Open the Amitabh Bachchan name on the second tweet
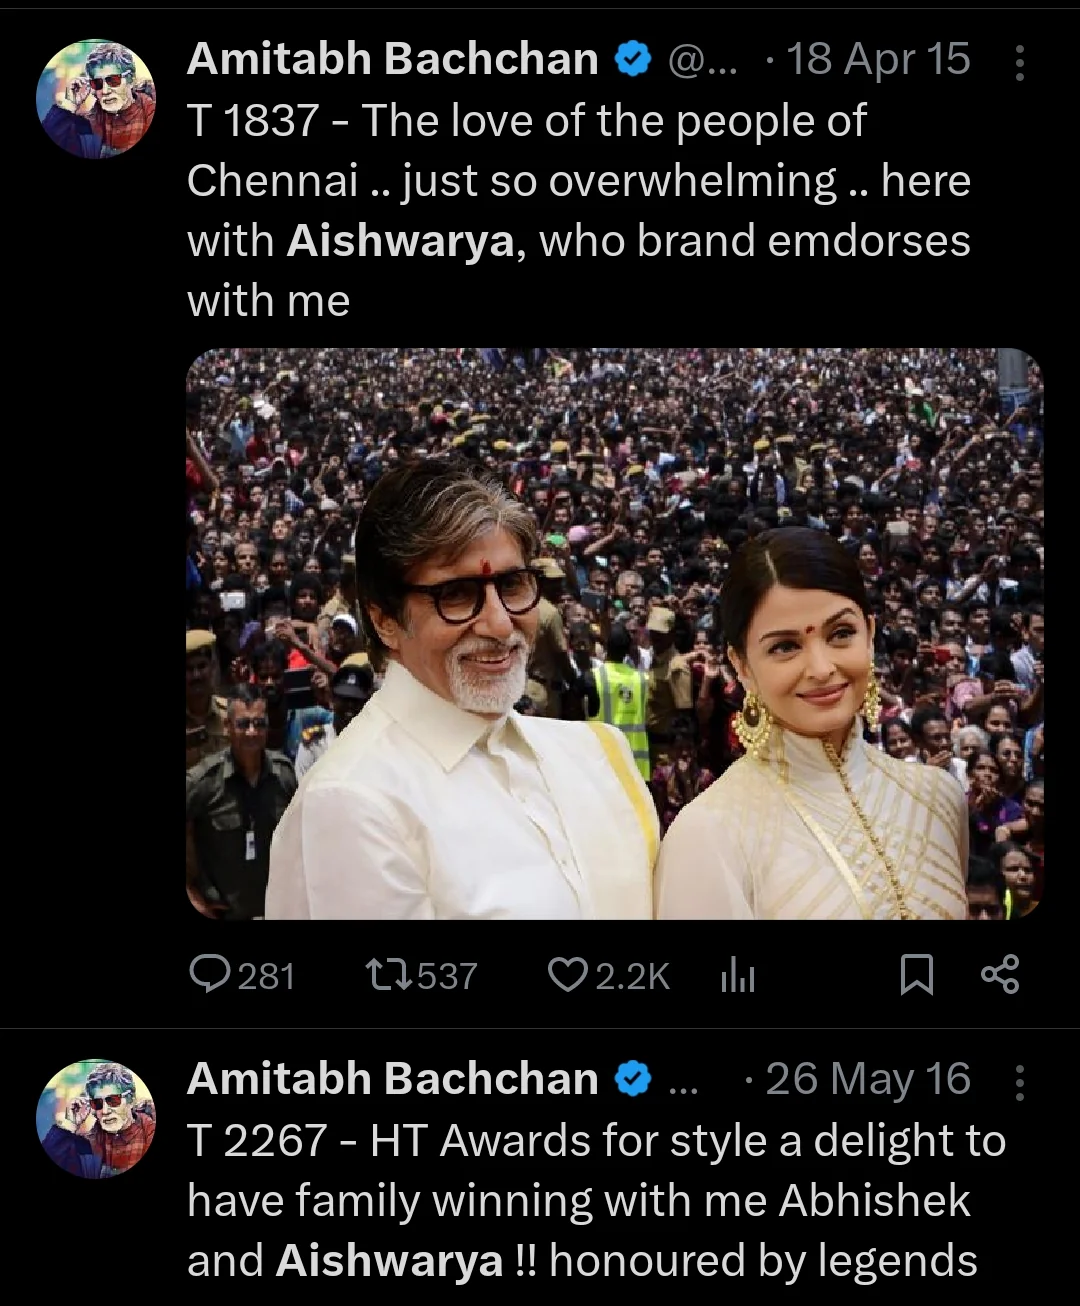Image resolution: width=1080 pixels, height=1306 pixels. [x=392, y=1079]
